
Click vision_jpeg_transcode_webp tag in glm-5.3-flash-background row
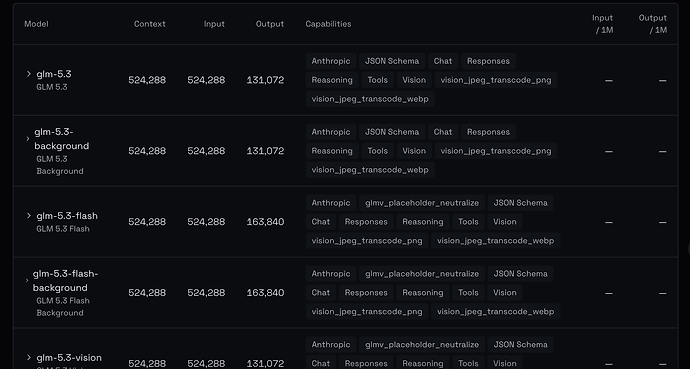[495, 311]
